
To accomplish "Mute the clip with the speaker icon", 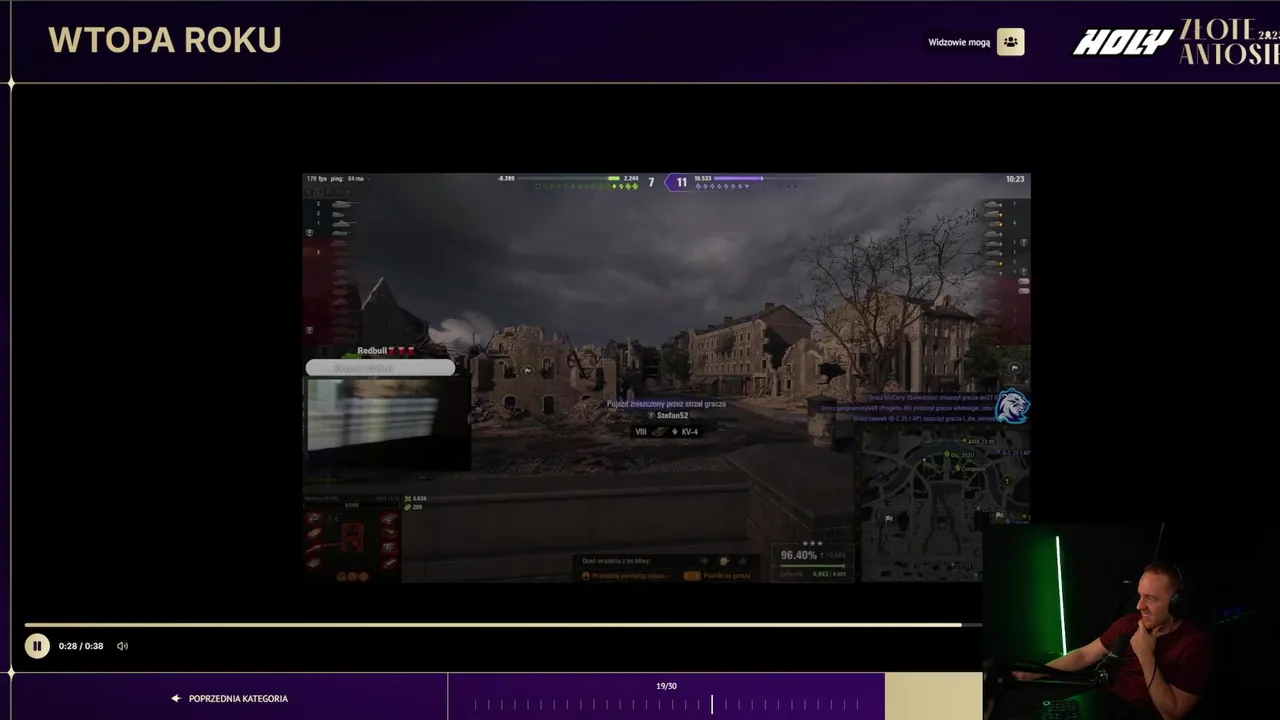I will (122, 646).
